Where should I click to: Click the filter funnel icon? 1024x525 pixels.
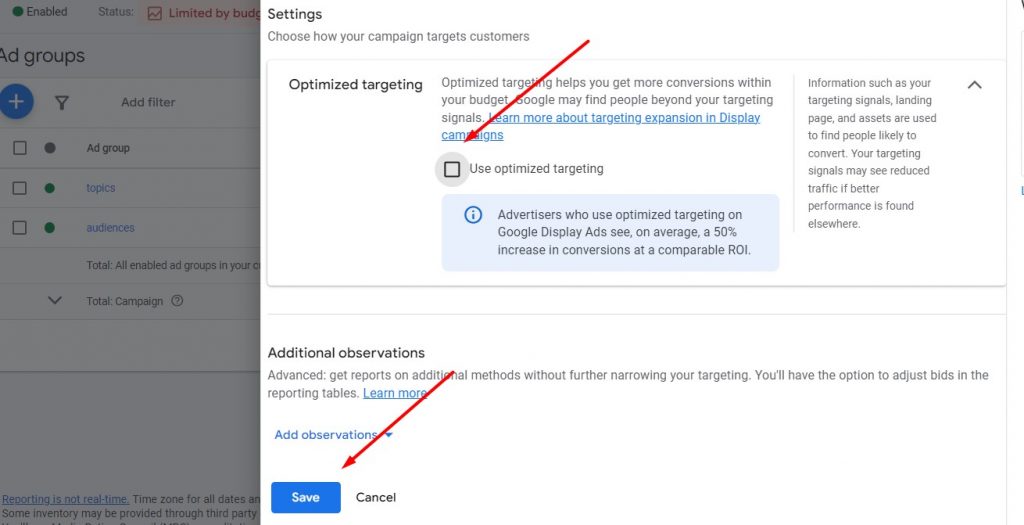(61, 102)
